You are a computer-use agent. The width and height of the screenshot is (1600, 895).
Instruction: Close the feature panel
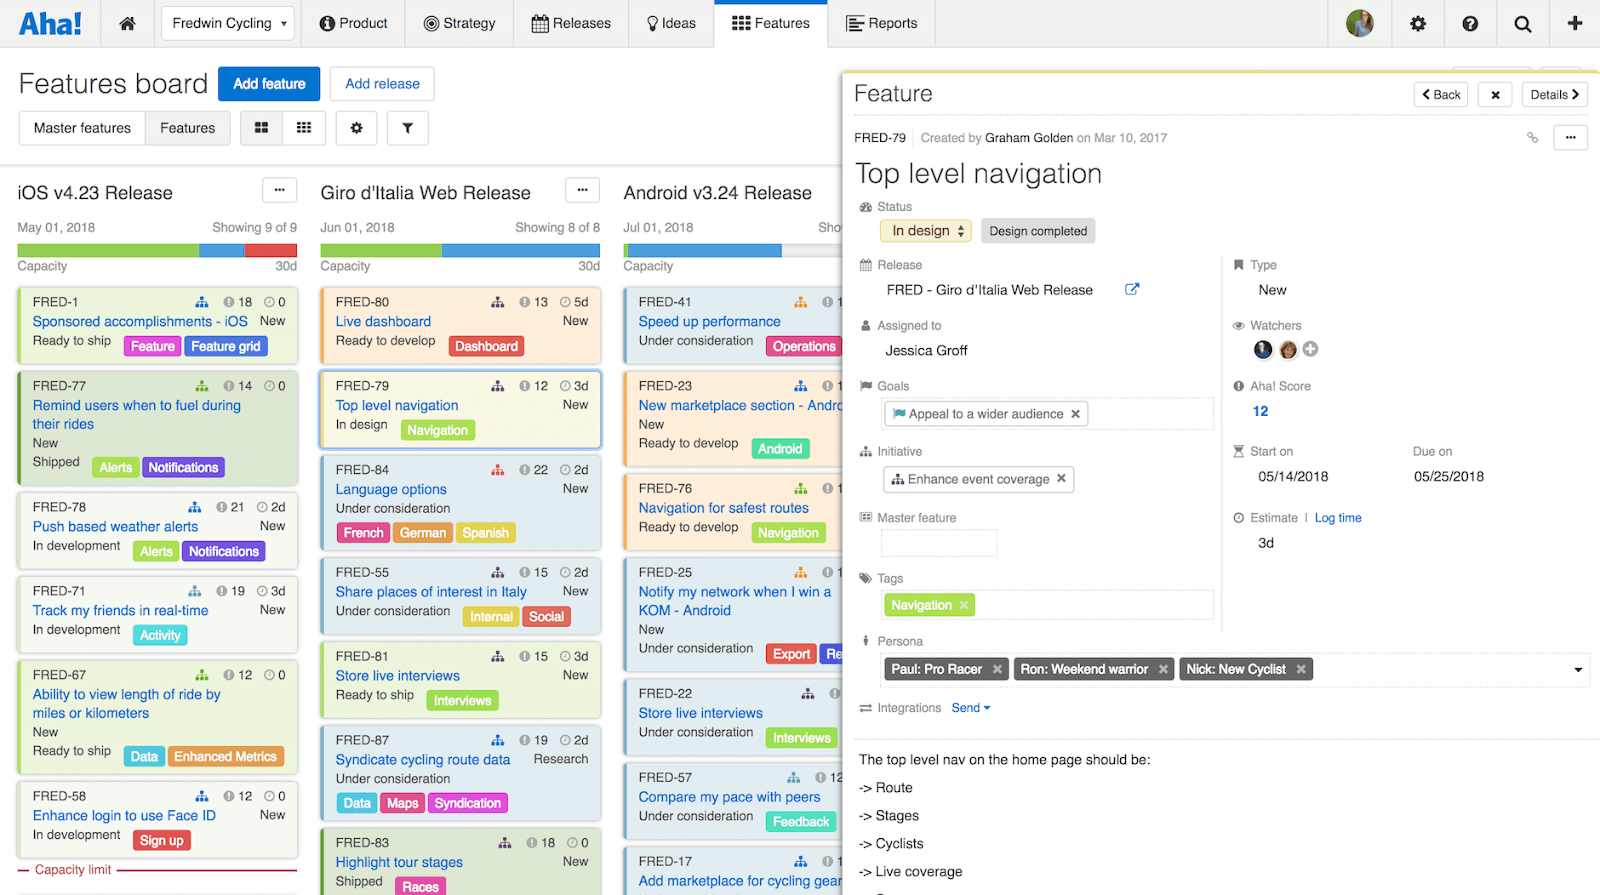point(1495,95)
